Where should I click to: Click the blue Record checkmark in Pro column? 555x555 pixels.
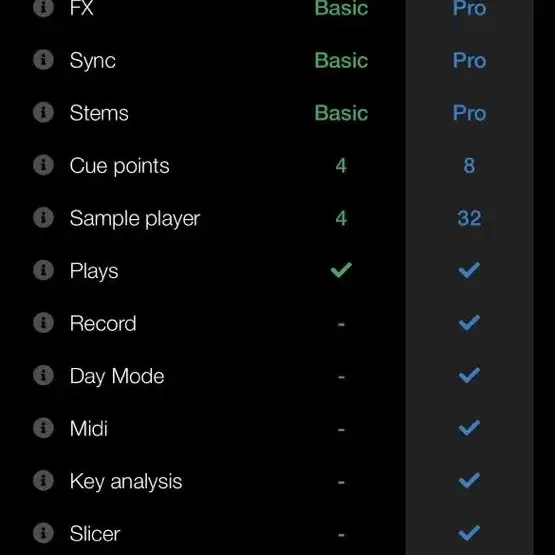coord(469,322)
